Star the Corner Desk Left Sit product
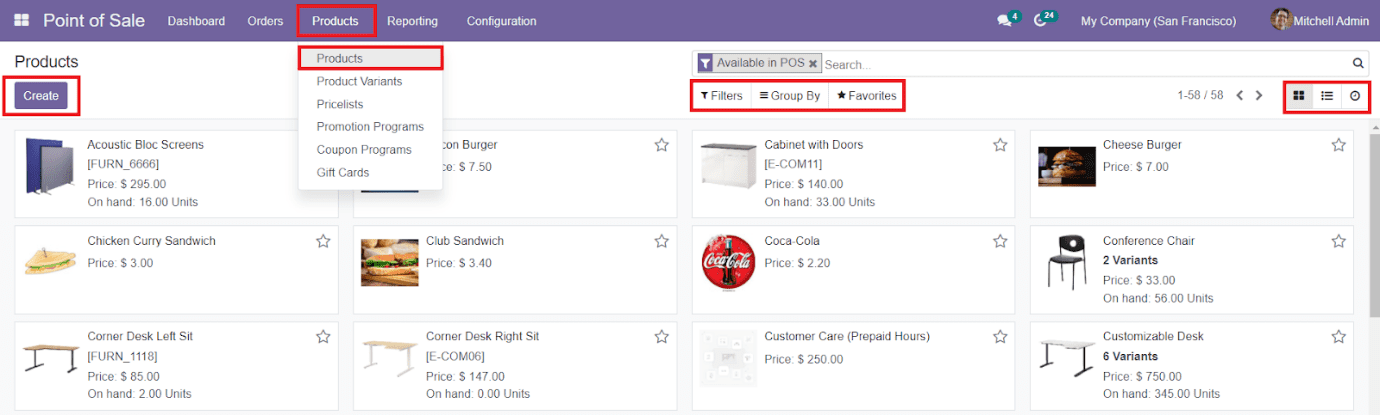The height and width of the screenshot is (415, 1380). coord(323,337)
